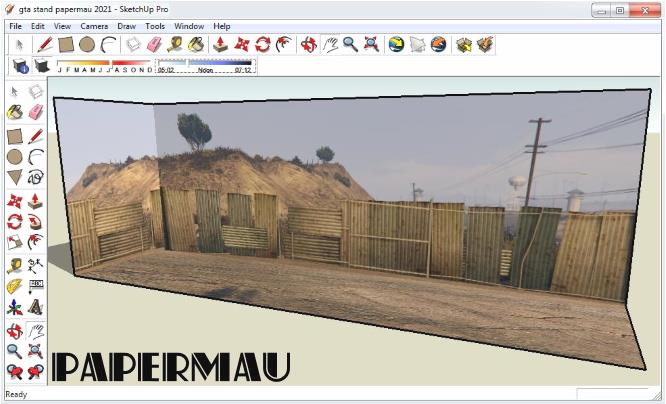Select the Text label tool in the side palette
The image size is (666, 404).
36,286
